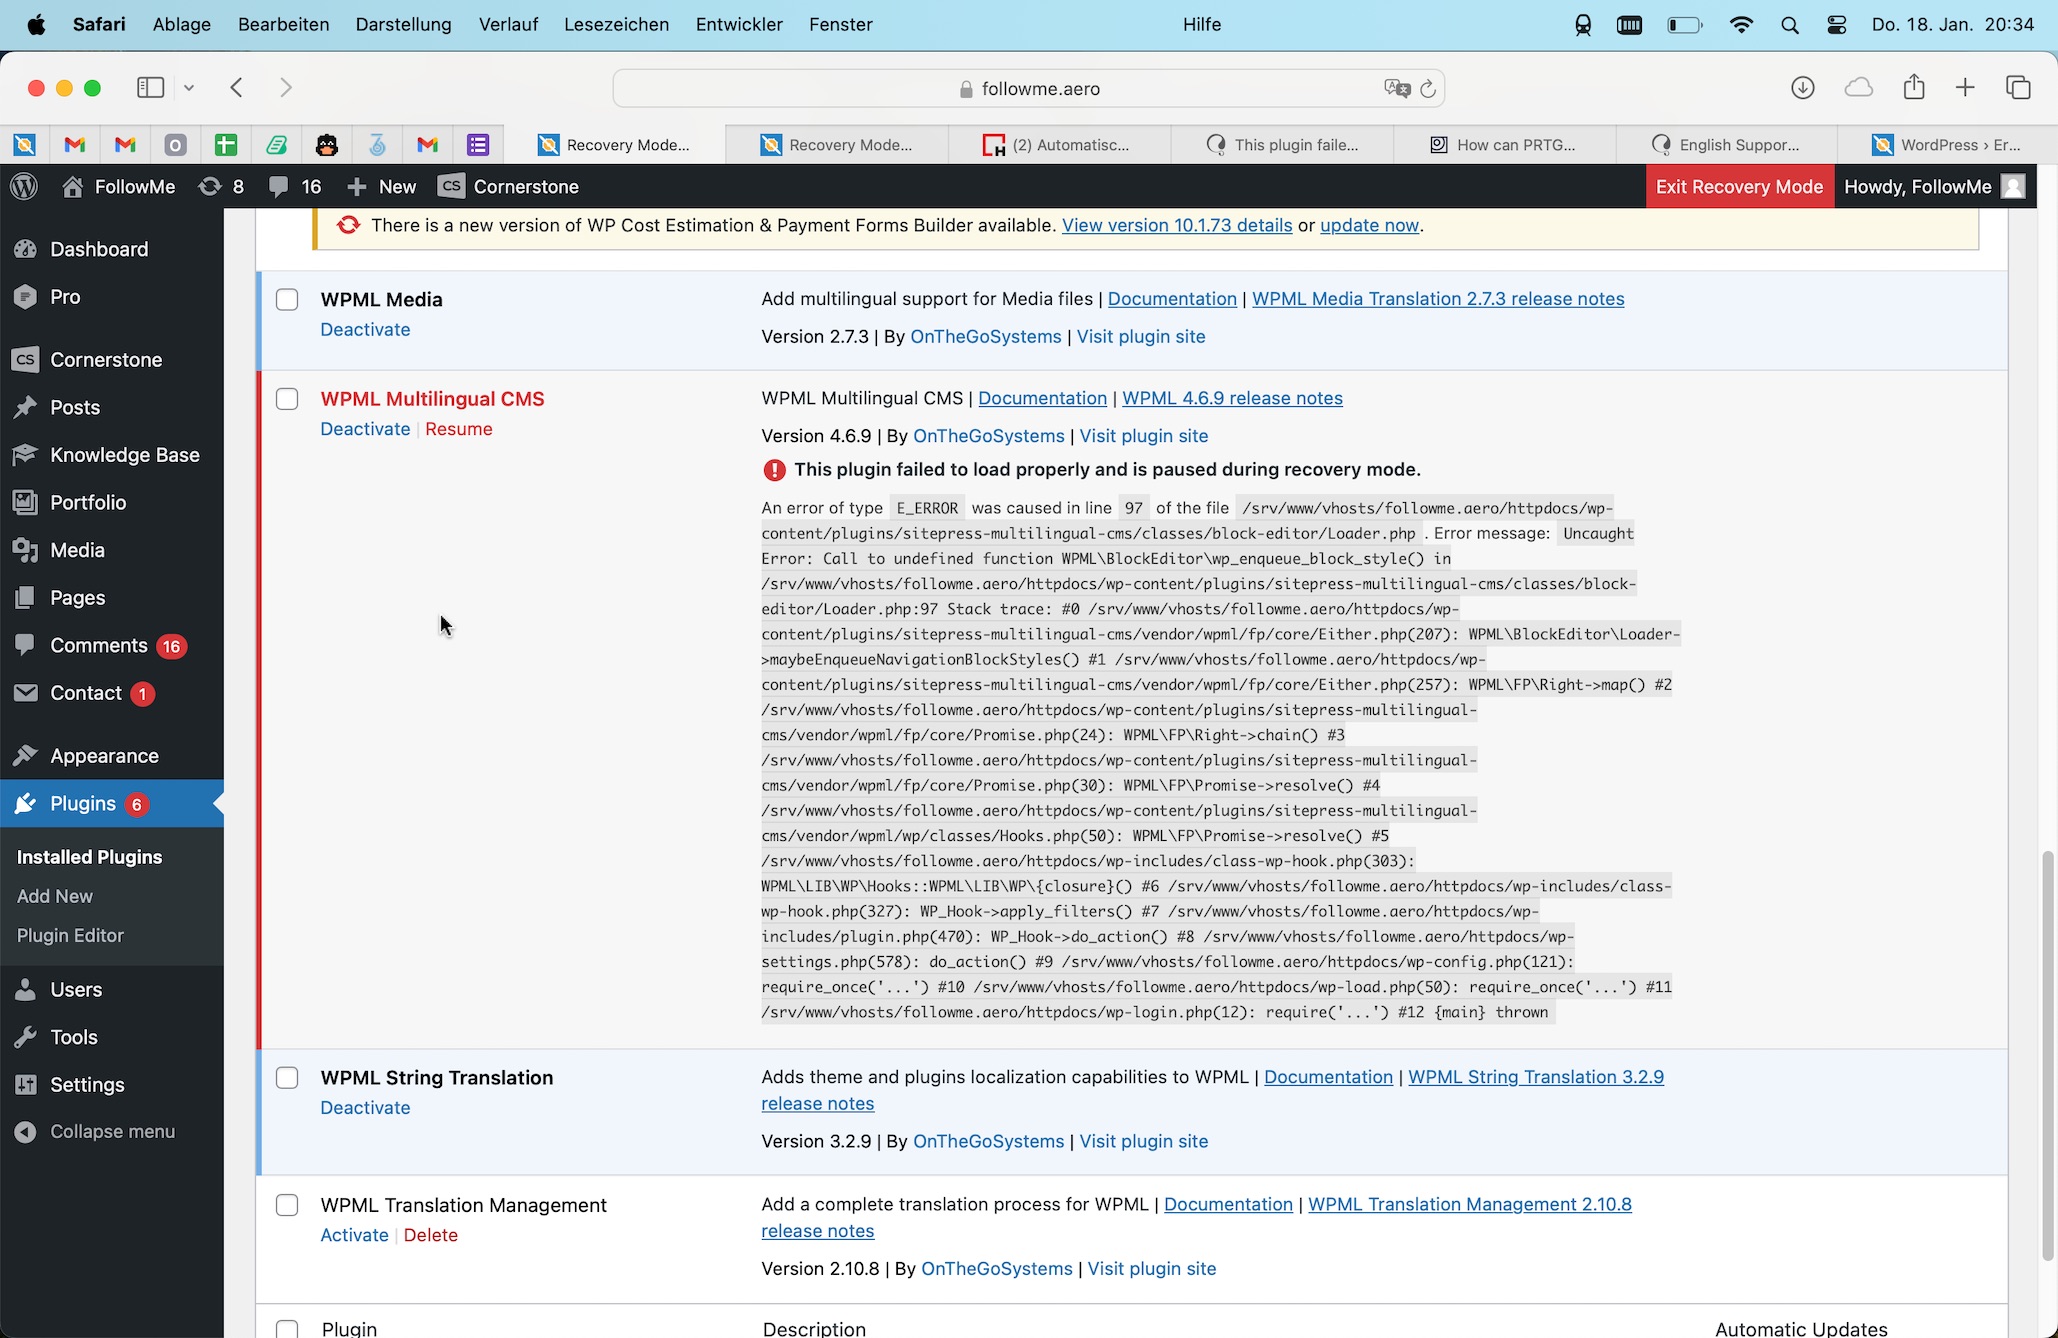The image size is (2058, 1338).
Task: Tick the select-all Plugin footer checkbox
Action: click(x=287, y=1329)
